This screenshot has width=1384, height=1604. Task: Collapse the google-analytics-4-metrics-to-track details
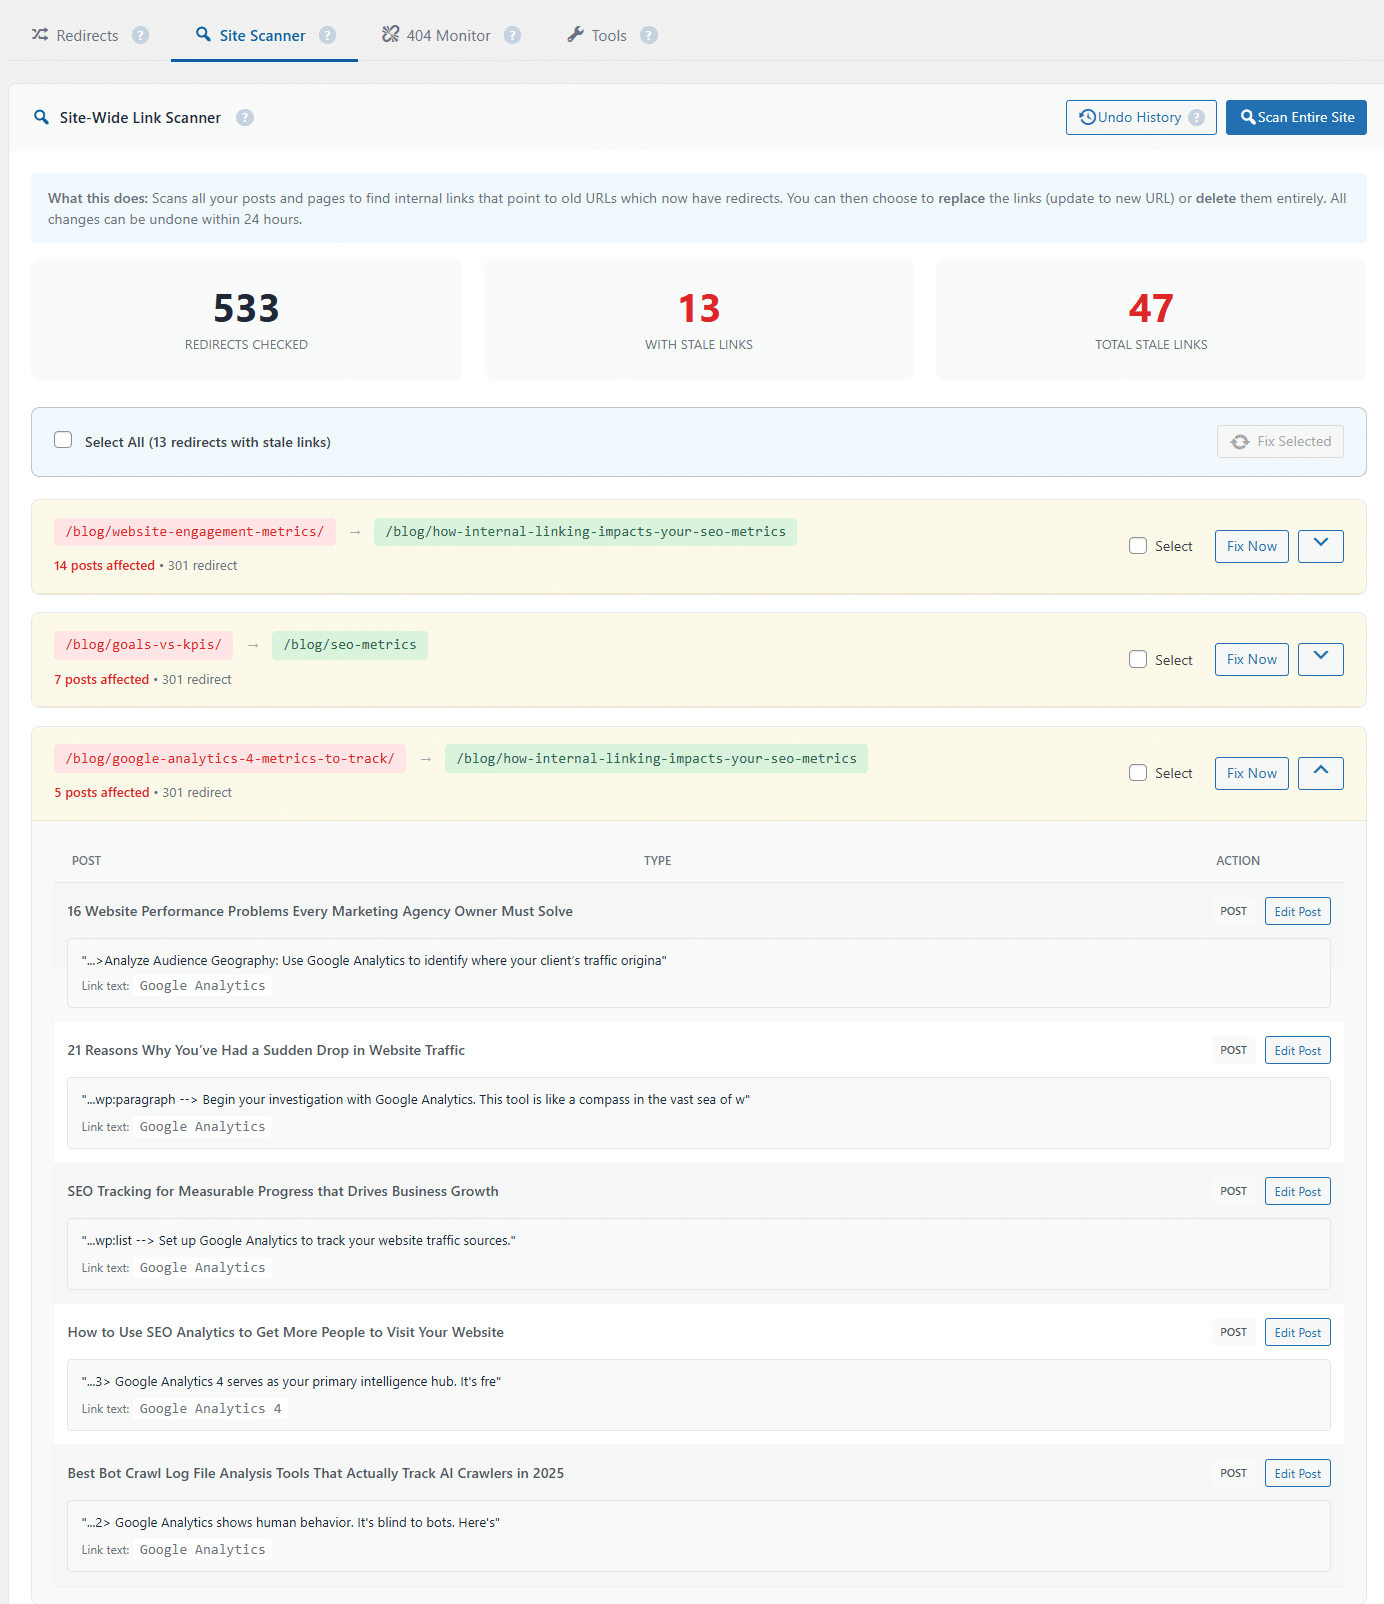pos(1321,773)
